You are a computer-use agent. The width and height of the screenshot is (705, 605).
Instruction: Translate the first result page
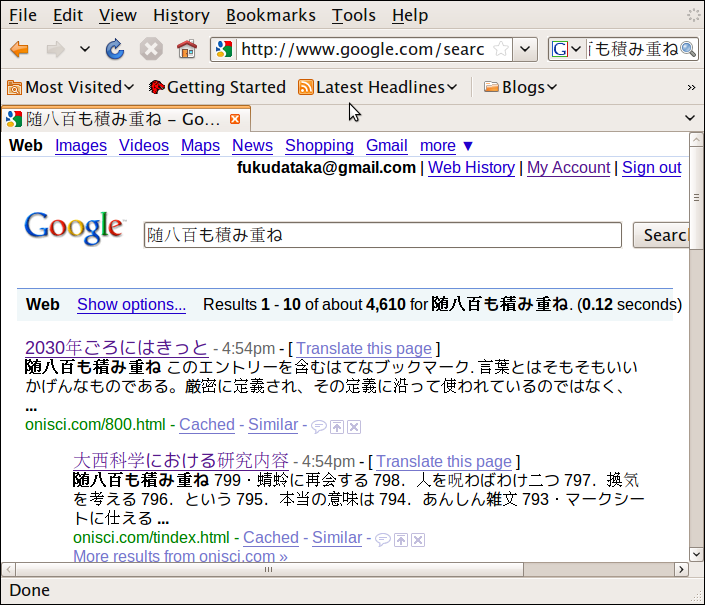click(x=364, y=348)
